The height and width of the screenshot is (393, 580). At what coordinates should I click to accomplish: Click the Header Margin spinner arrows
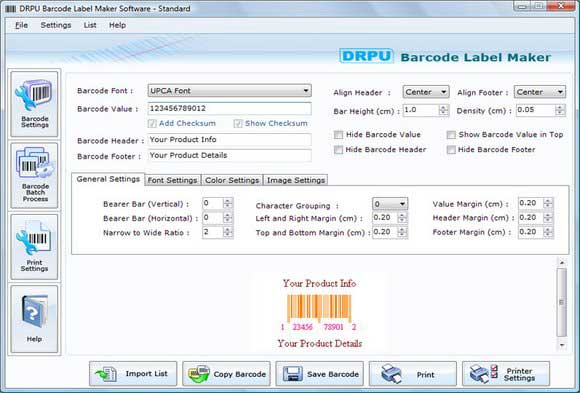(548, 218)
